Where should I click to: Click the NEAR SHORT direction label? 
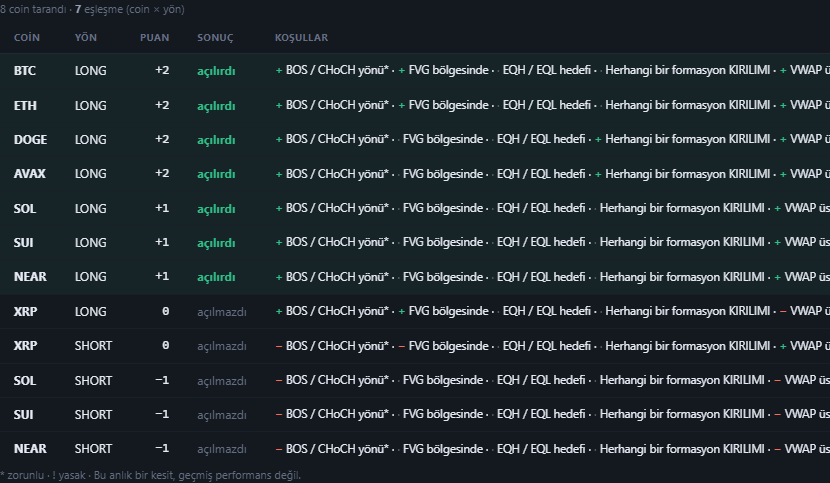[93, 449]
